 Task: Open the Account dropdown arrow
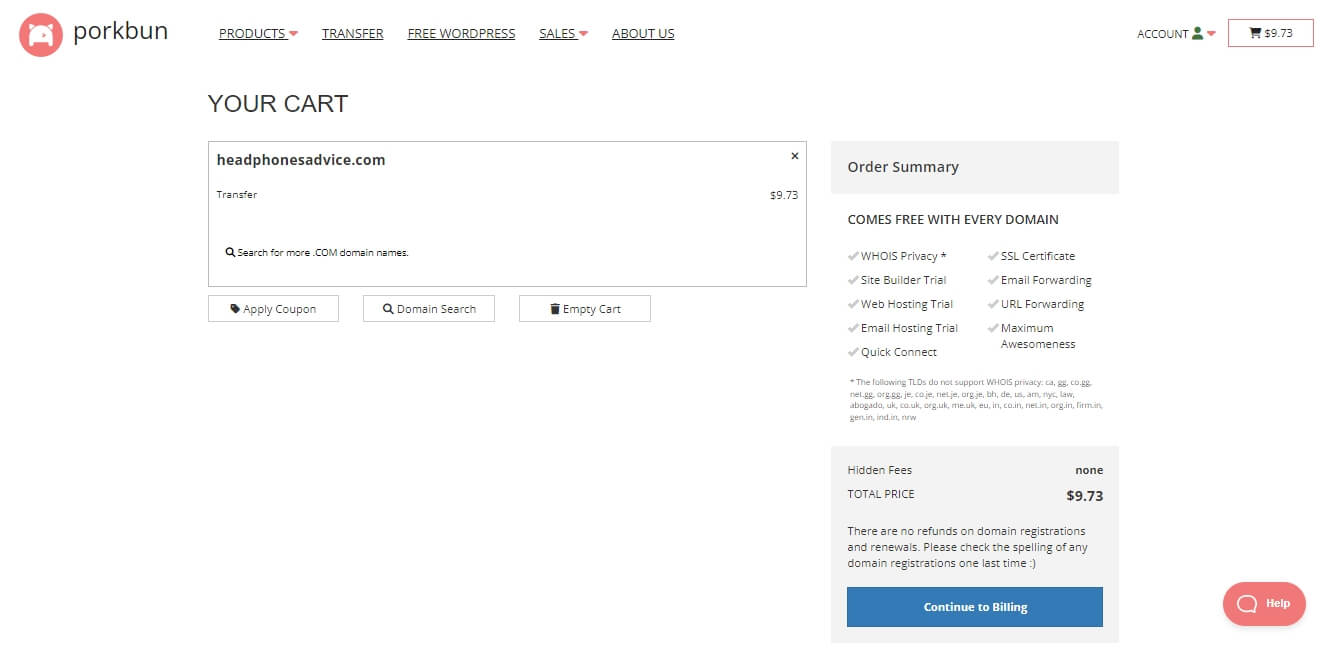(1211, 34)
